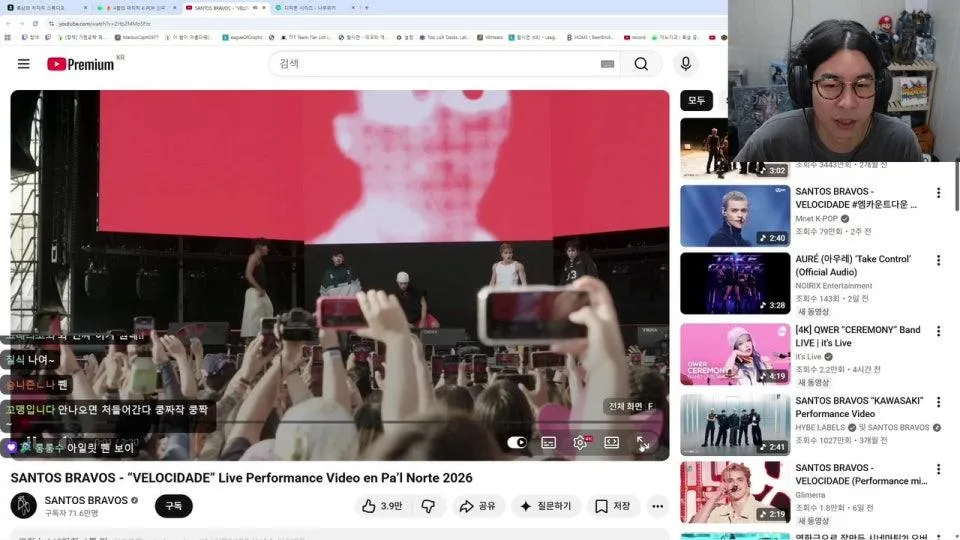Switch to the second K-POP browser tab

tap(137, 8)
